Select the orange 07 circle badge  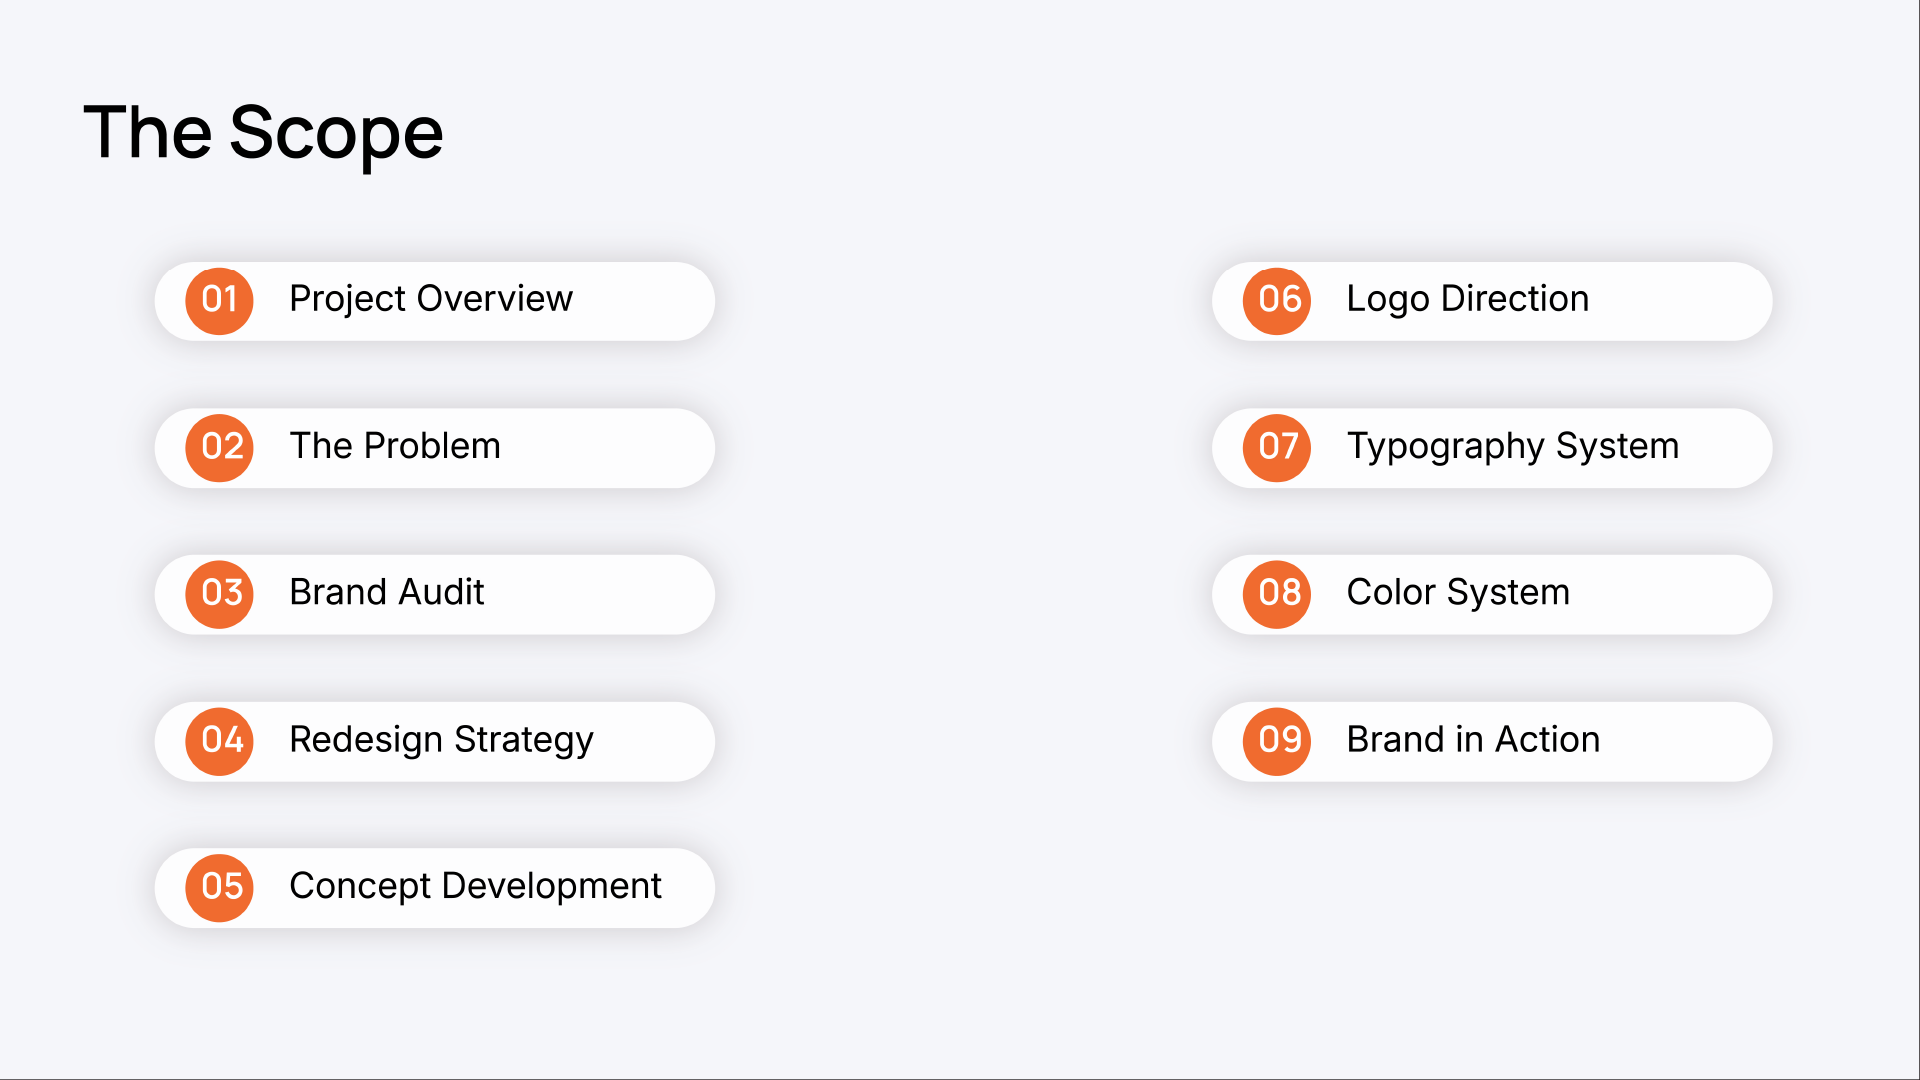click(x=1277, y=448)
